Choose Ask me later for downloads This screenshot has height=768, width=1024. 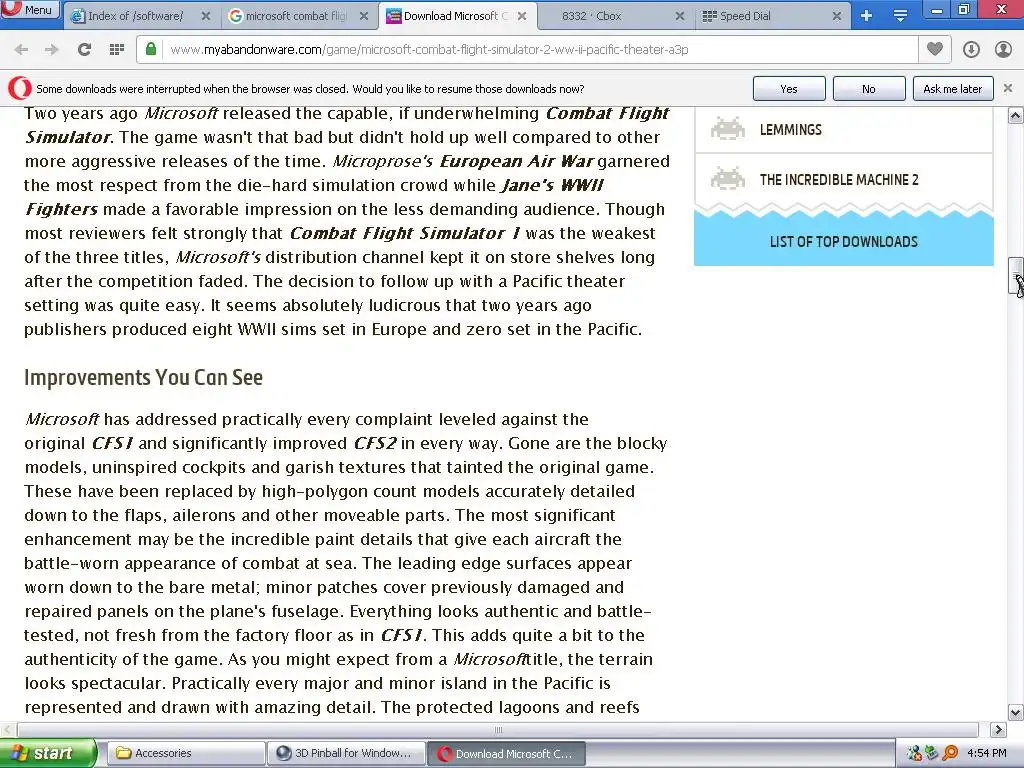pyautogui.click(x=953, y=89)
